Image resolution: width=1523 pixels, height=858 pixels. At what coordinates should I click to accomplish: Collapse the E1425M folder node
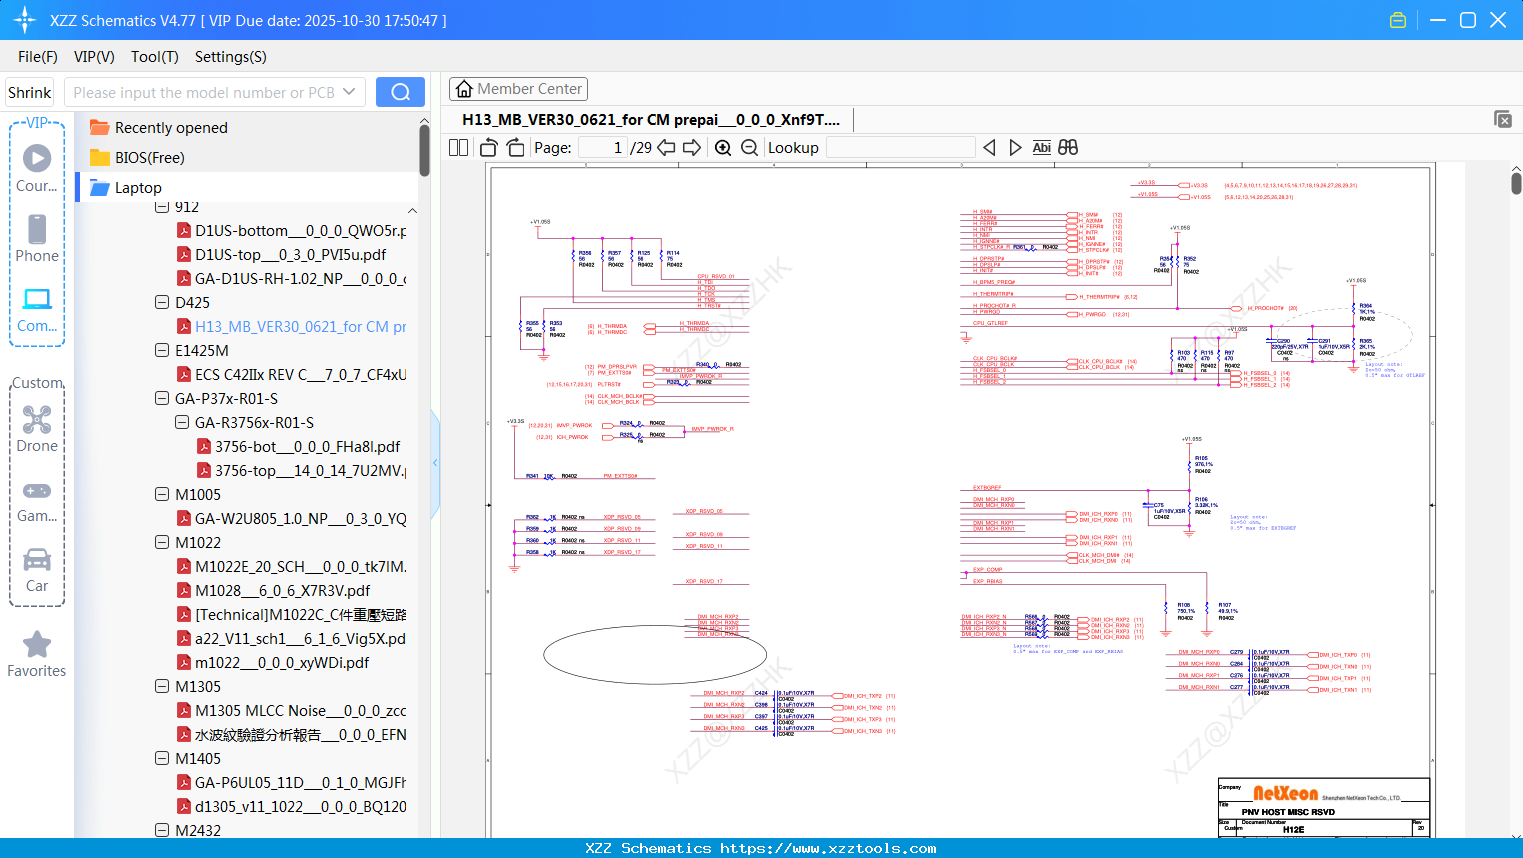click(x=162, y=350)
